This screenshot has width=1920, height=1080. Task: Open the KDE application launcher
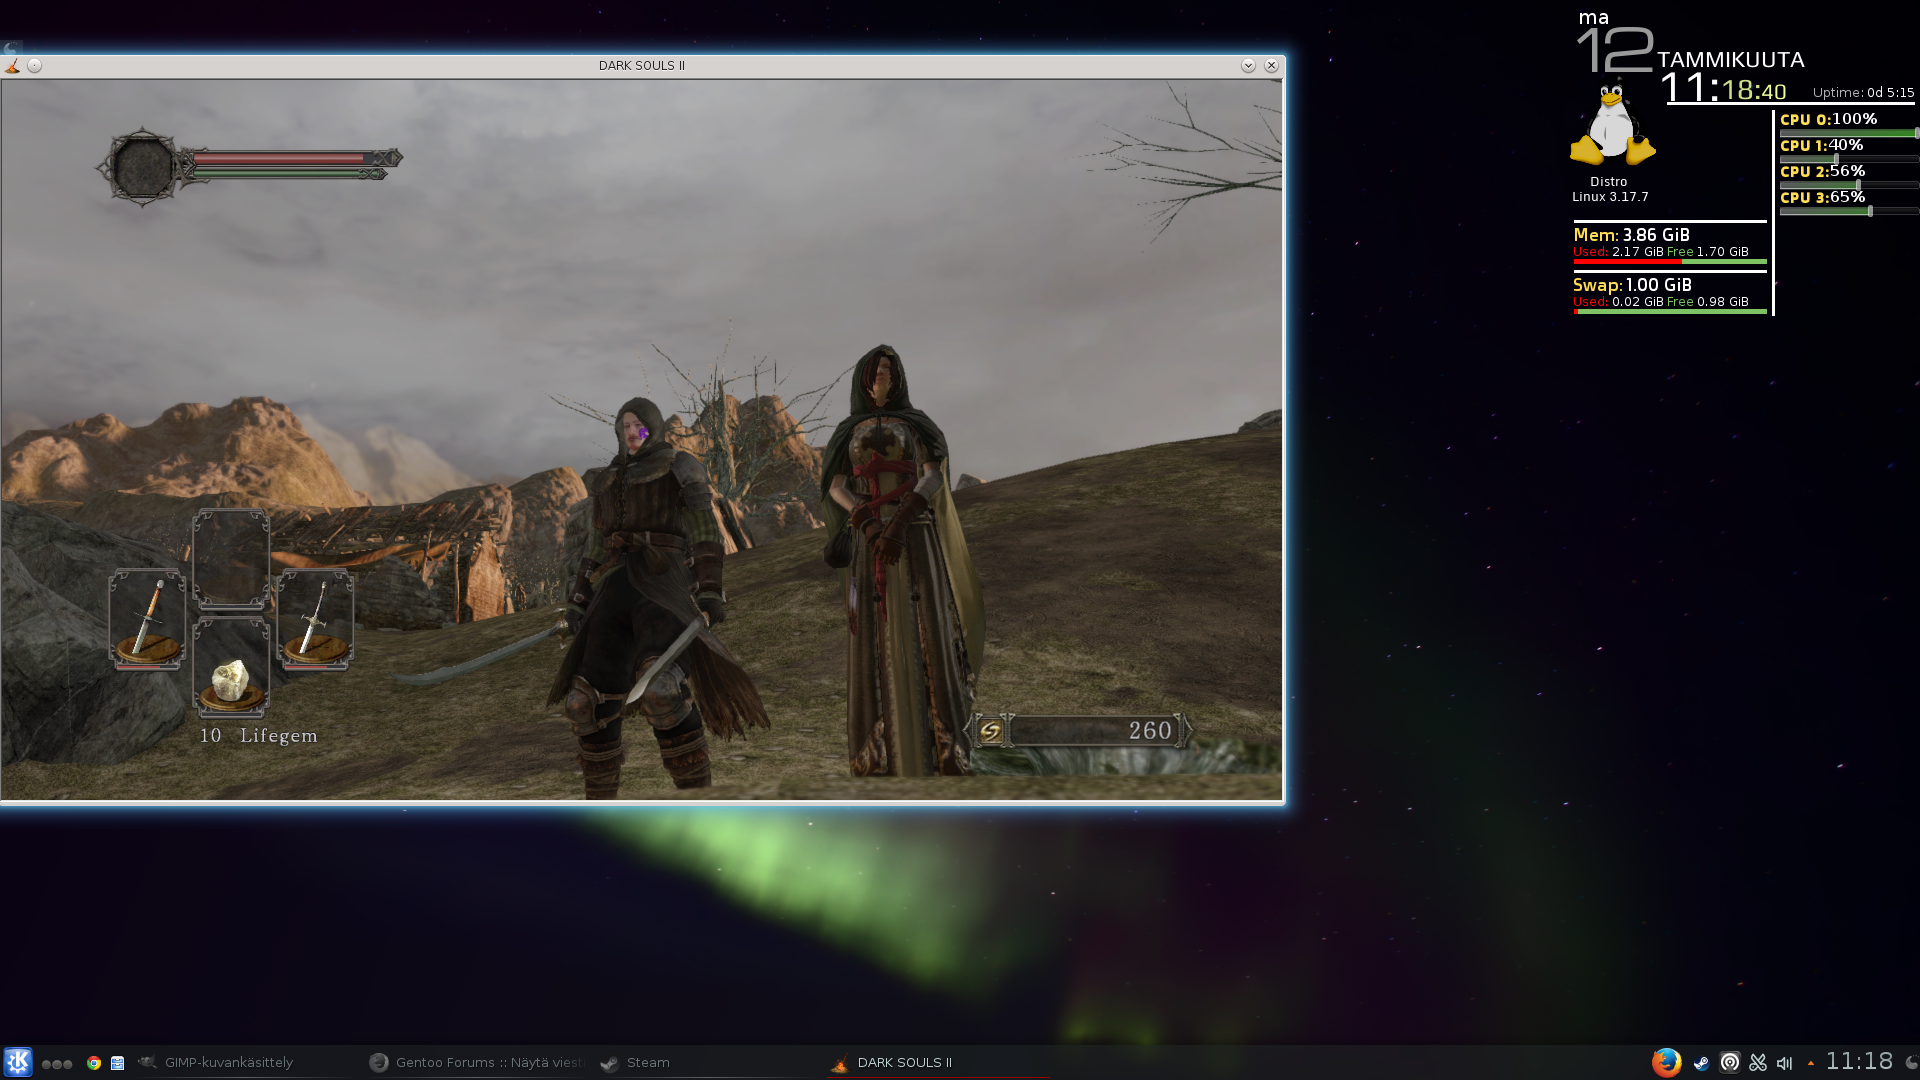(18, 1062)
